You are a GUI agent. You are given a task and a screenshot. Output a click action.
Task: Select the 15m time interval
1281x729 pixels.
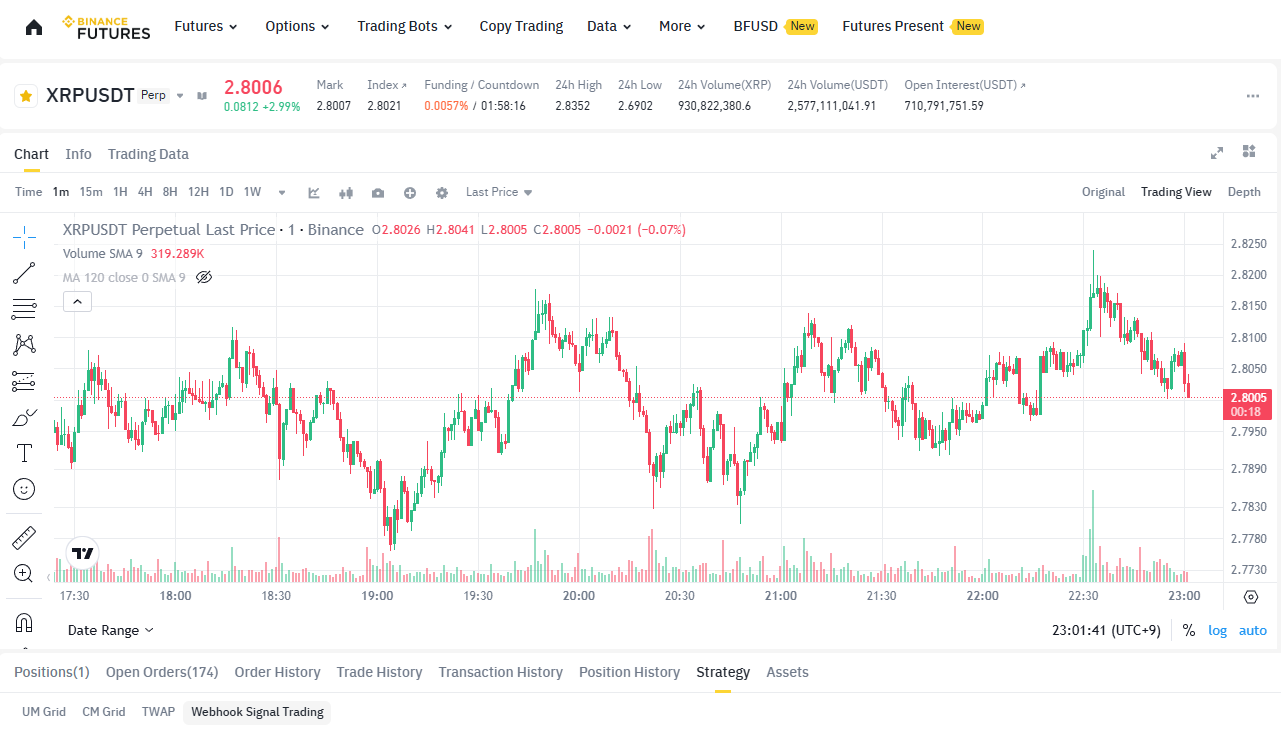tap(91, 192)
